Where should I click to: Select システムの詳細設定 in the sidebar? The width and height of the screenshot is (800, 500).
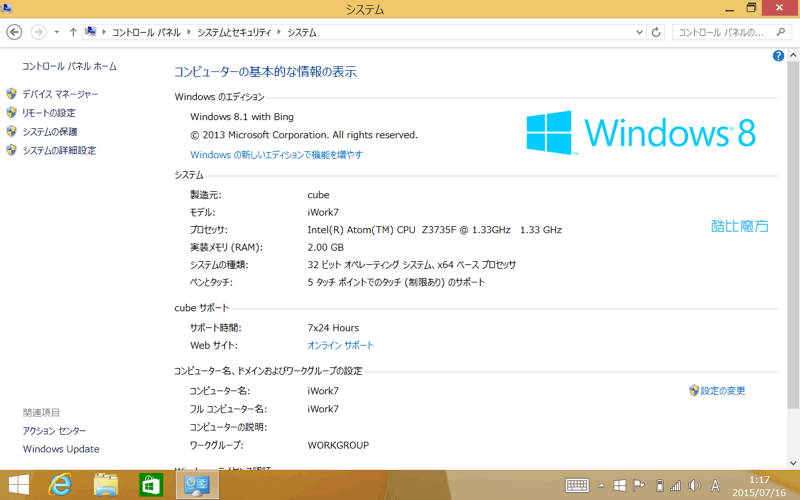[x=59, y=150]
